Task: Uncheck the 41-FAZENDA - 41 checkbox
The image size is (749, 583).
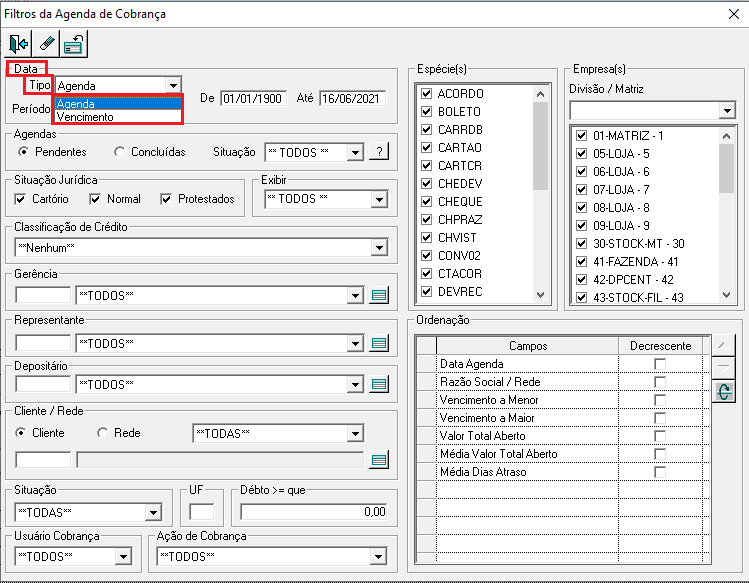Action: click(x=581, y=262)
